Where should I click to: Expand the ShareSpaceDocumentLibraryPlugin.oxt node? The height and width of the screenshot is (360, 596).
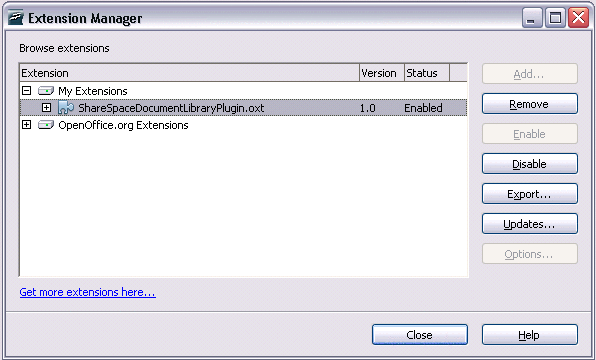[46, 108]
